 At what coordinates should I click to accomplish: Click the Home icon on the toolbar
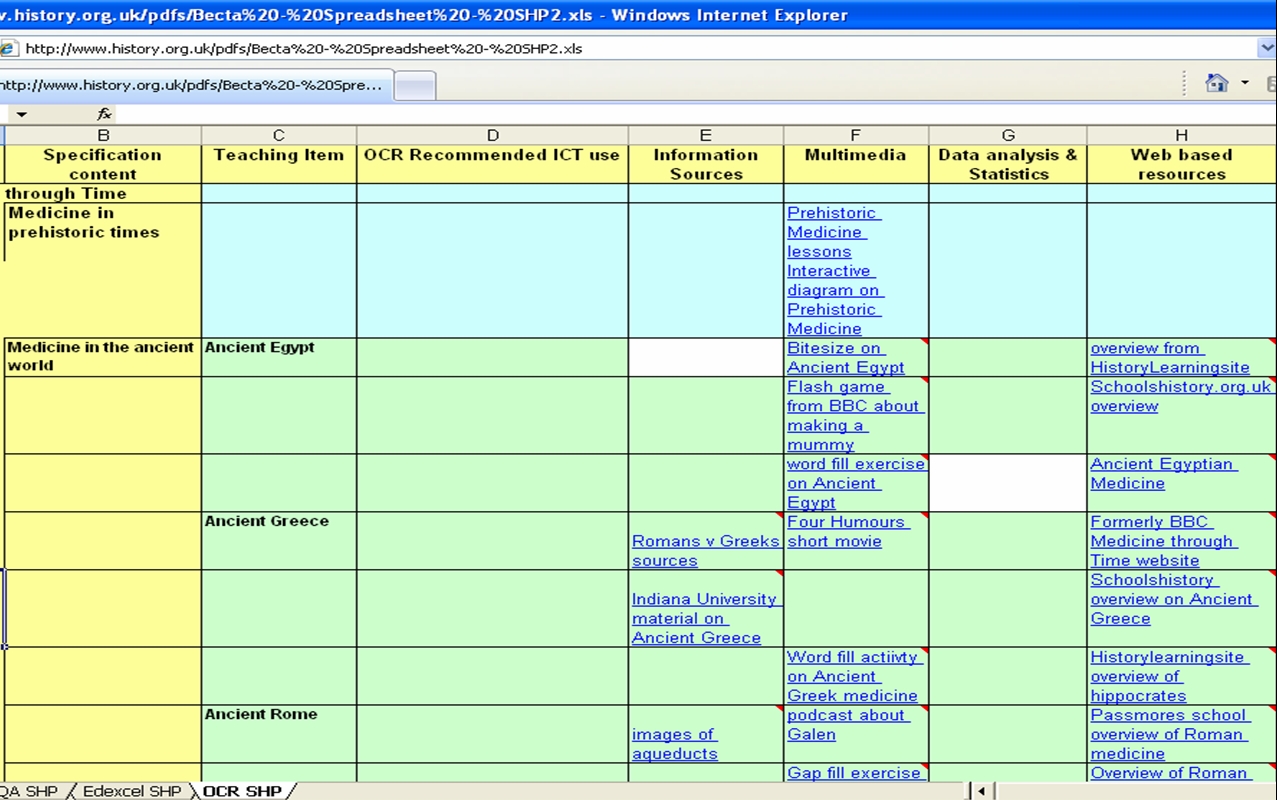pyautogui.click(x=1216, y=83)
